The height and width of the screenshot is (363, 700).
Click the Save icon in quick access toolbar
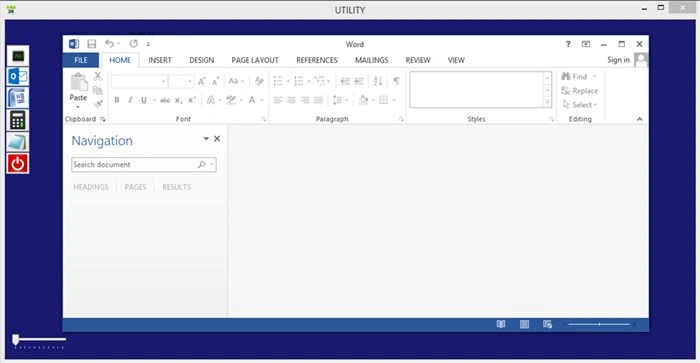[x=92, y=44]
